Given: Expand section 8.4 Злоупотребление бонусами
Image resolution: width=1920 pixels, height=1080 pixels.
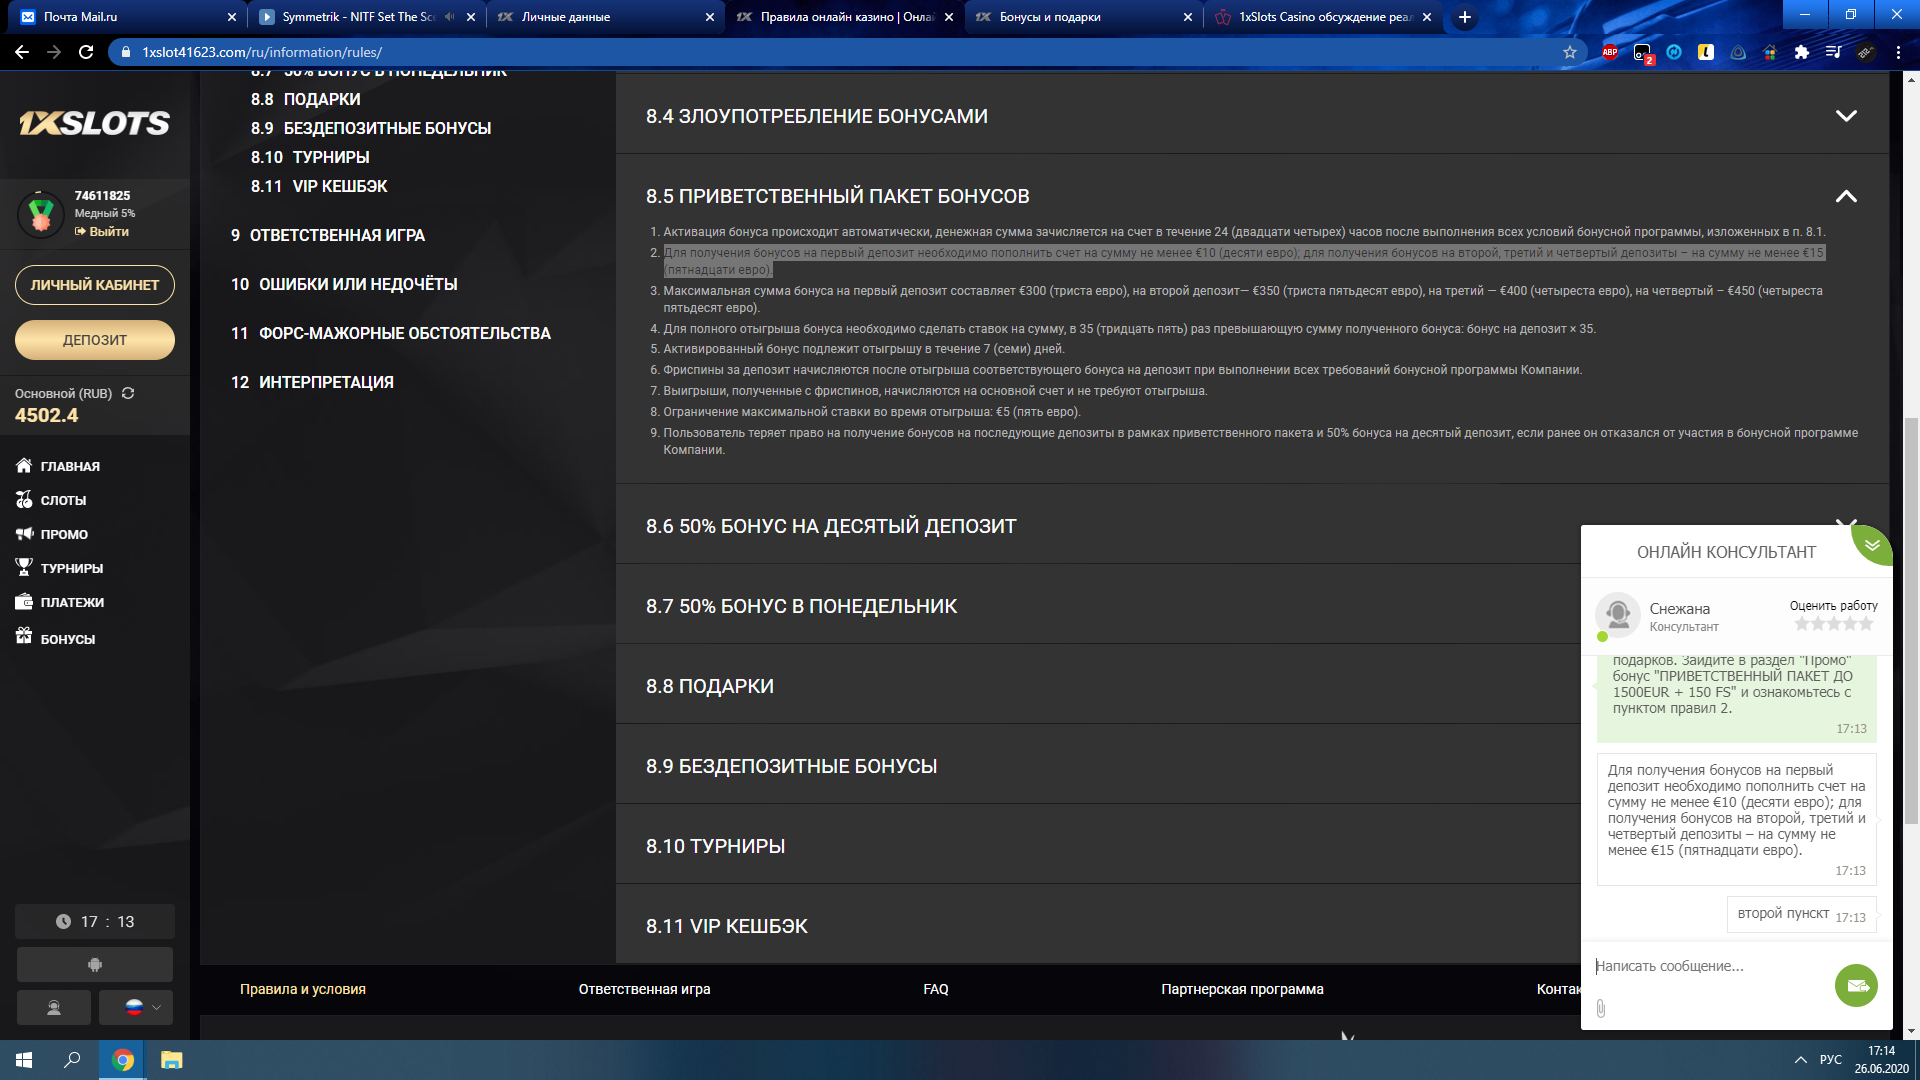Looking at the screenshot, I should (x=1846, y=116).
